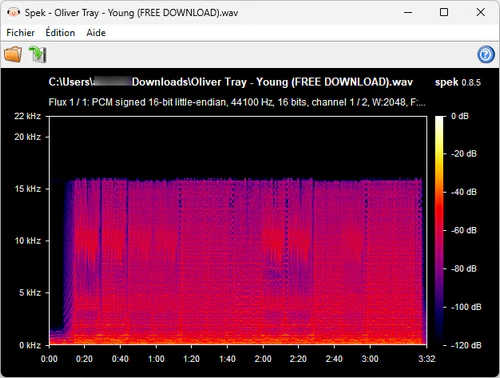The height and width of the screenshot is (378, 500).
Task: Click the 0:20 time axis label
Action: 84,359
